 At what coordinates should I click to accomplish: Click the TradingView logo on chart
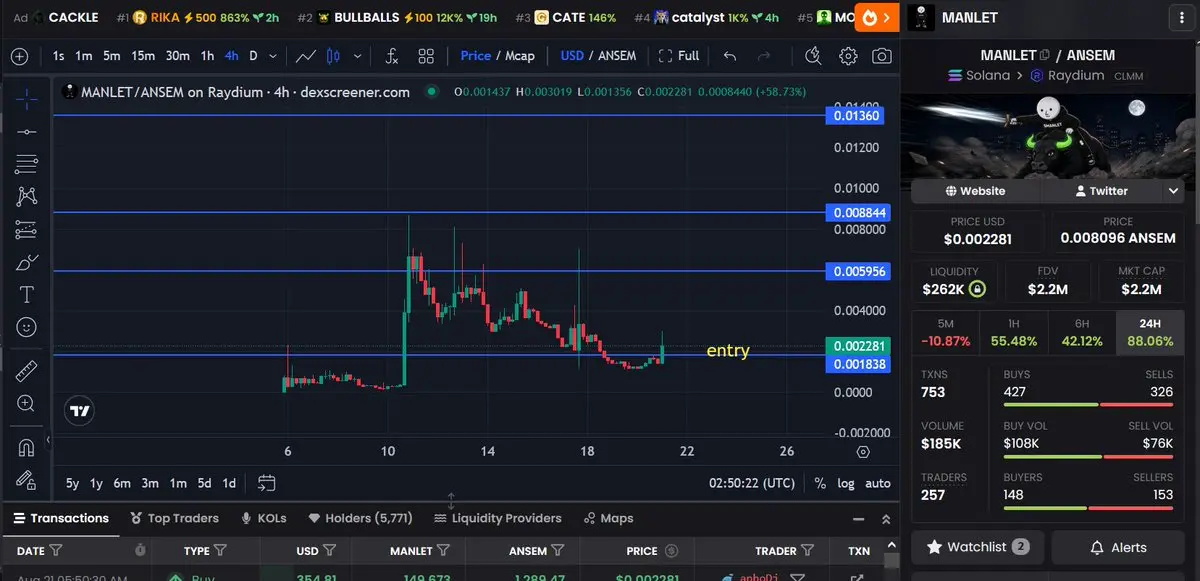tap(80, 410)
